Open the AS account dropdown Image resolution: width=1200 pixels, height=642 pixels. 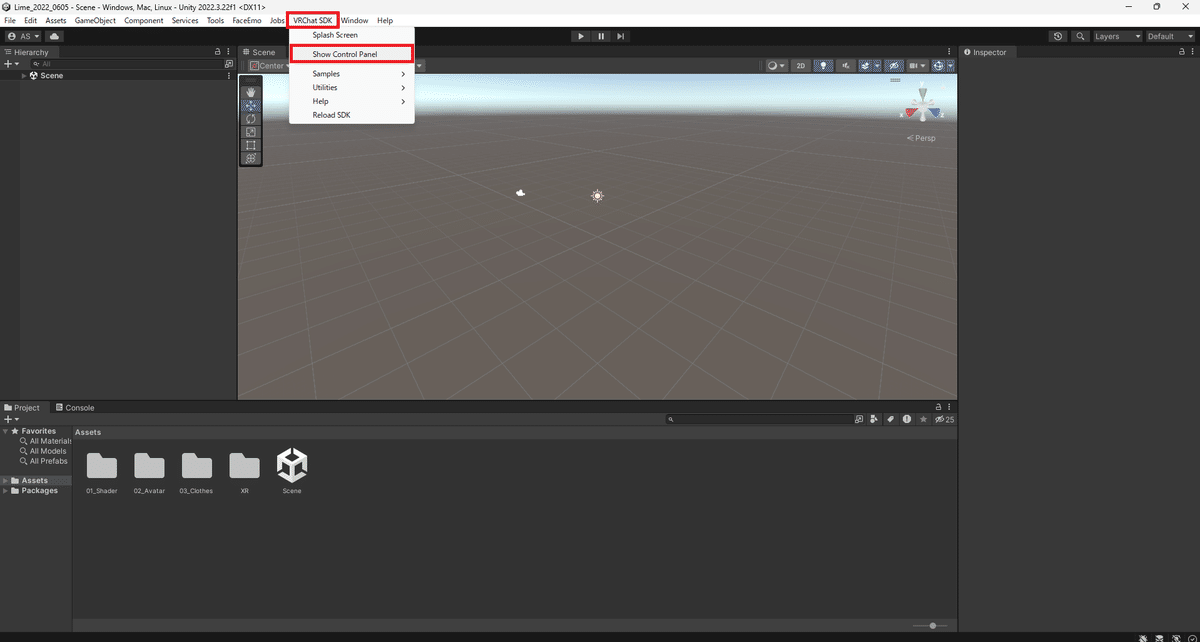(x=23, y=36)
